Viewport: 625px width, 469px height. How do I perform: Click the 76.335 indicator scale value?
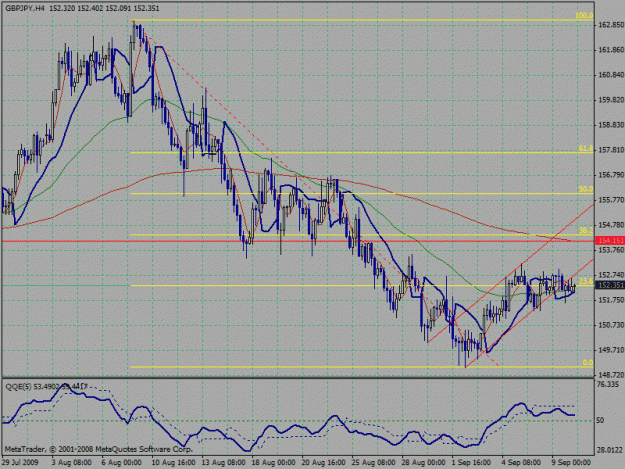pos(608,385)
